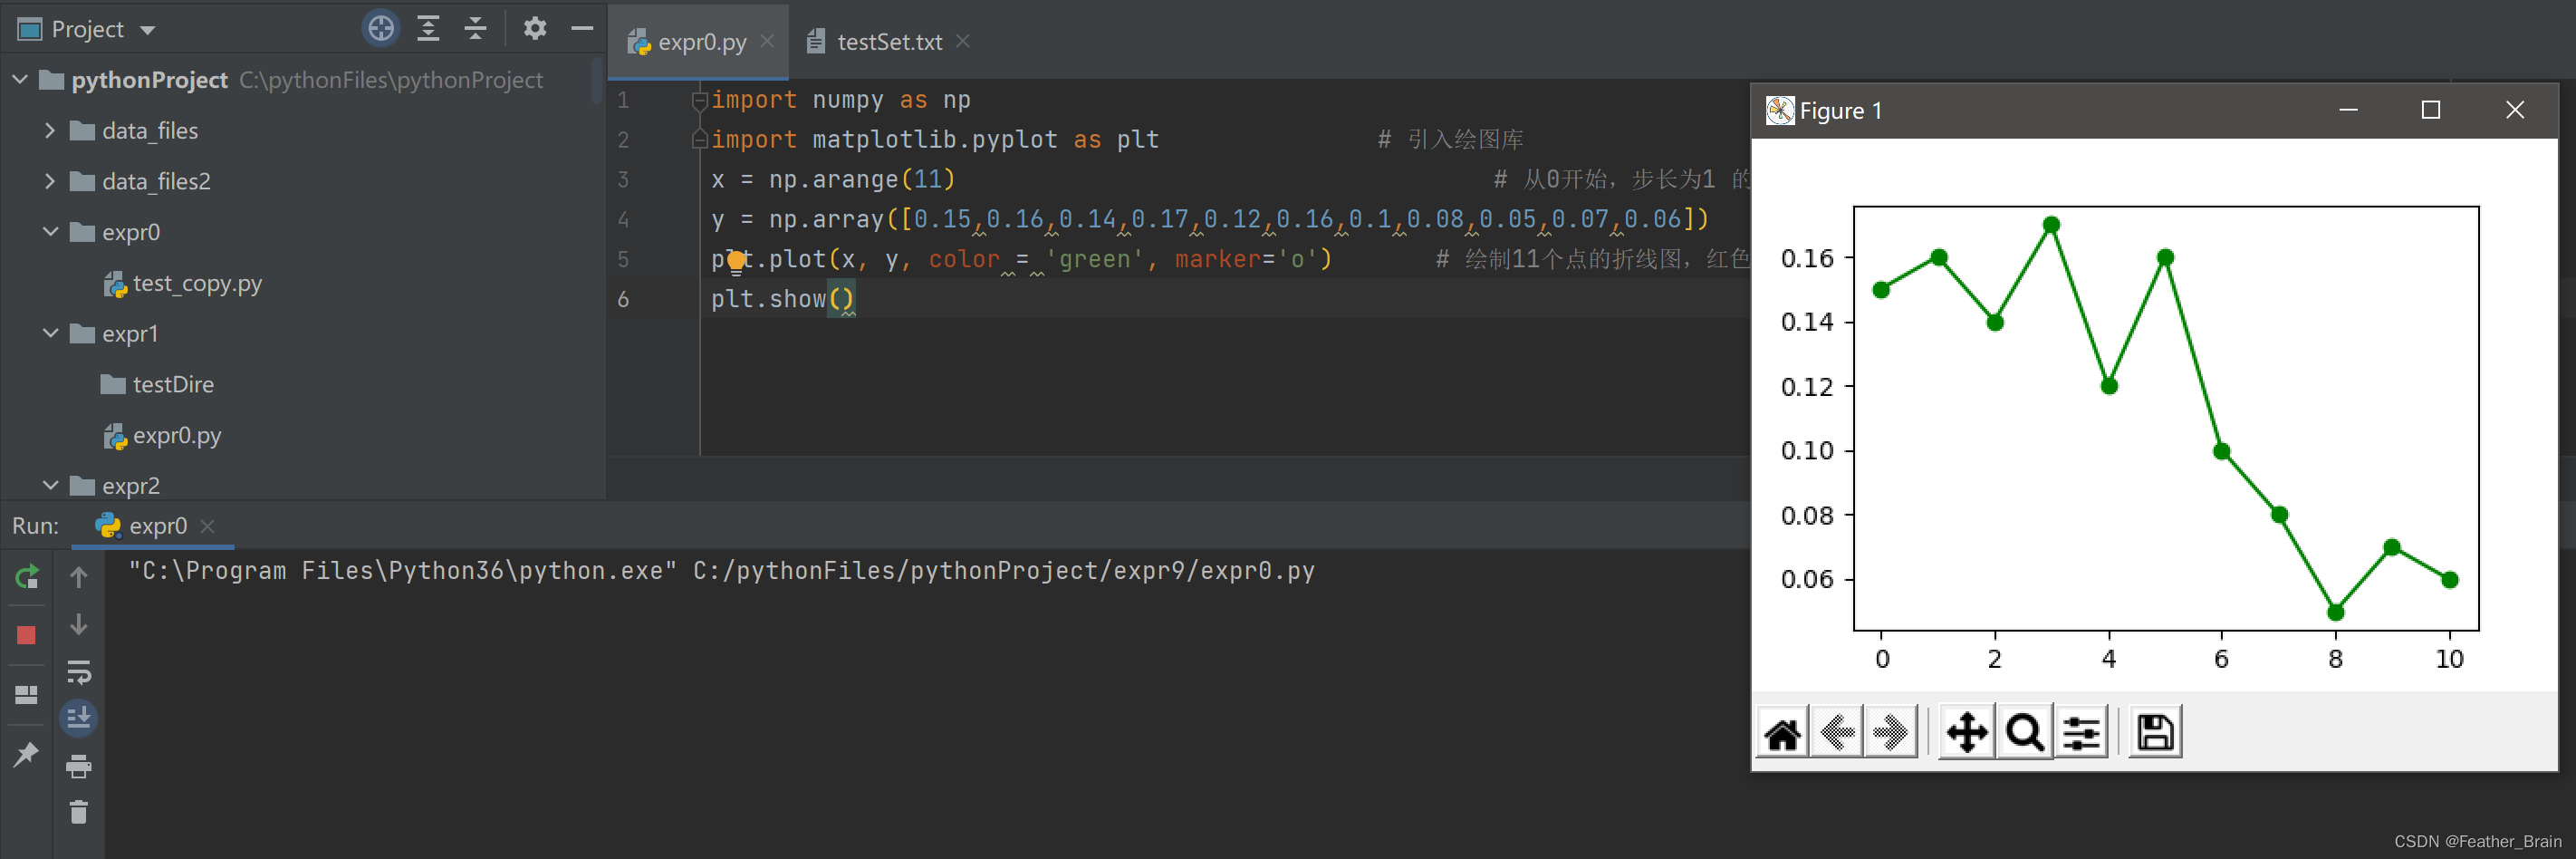Toggle soft-wrap in the Run console
This screenshot has width=2576, height=859.
click(78, 671)
